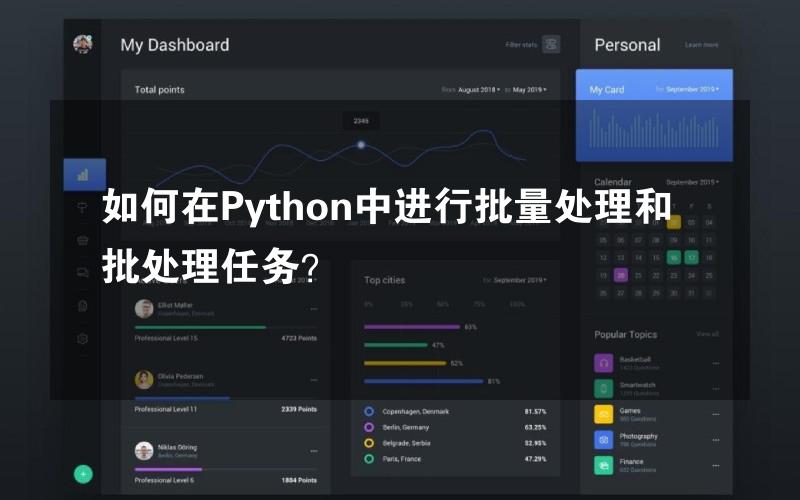Open the settings gear icon in the sidebar
This screenshot has width=800, height=500.
(83, 338)
